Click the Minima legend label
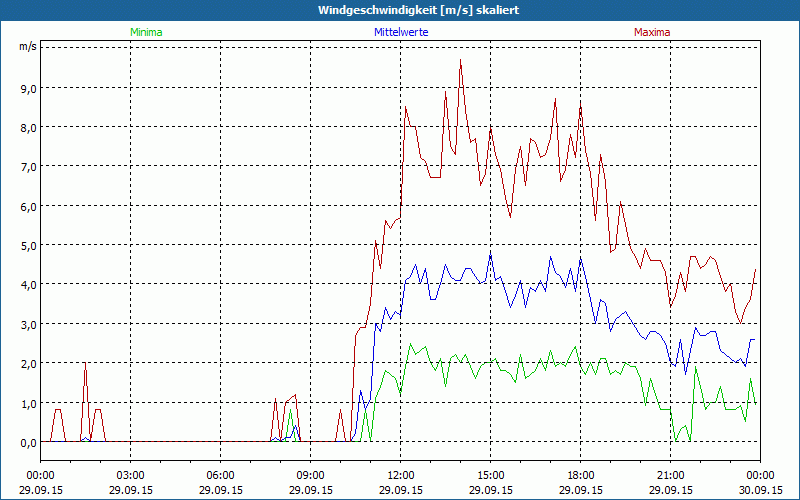This screenshot has height=500, width=800. pos(146,32)
